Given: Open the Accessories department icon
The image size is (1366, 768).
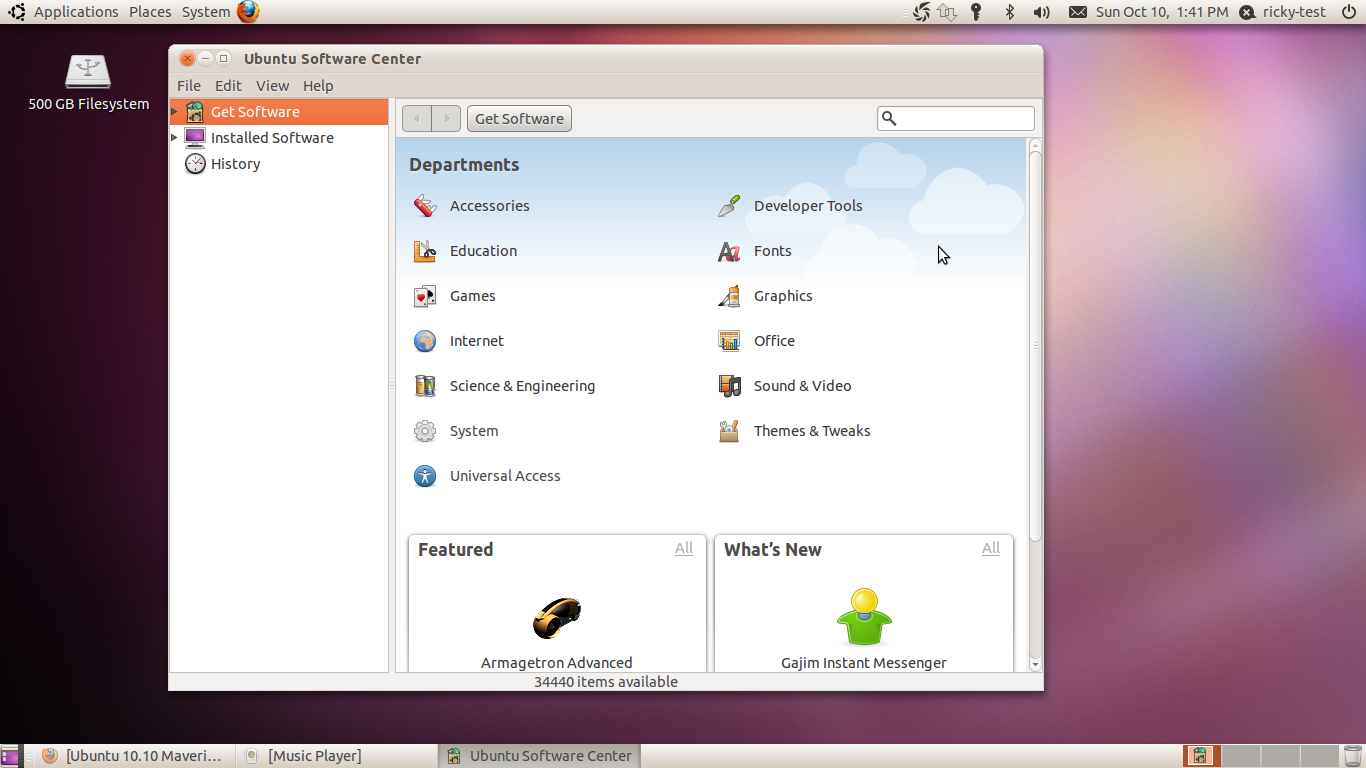Looking at the screenshot, I should point(425,206).
